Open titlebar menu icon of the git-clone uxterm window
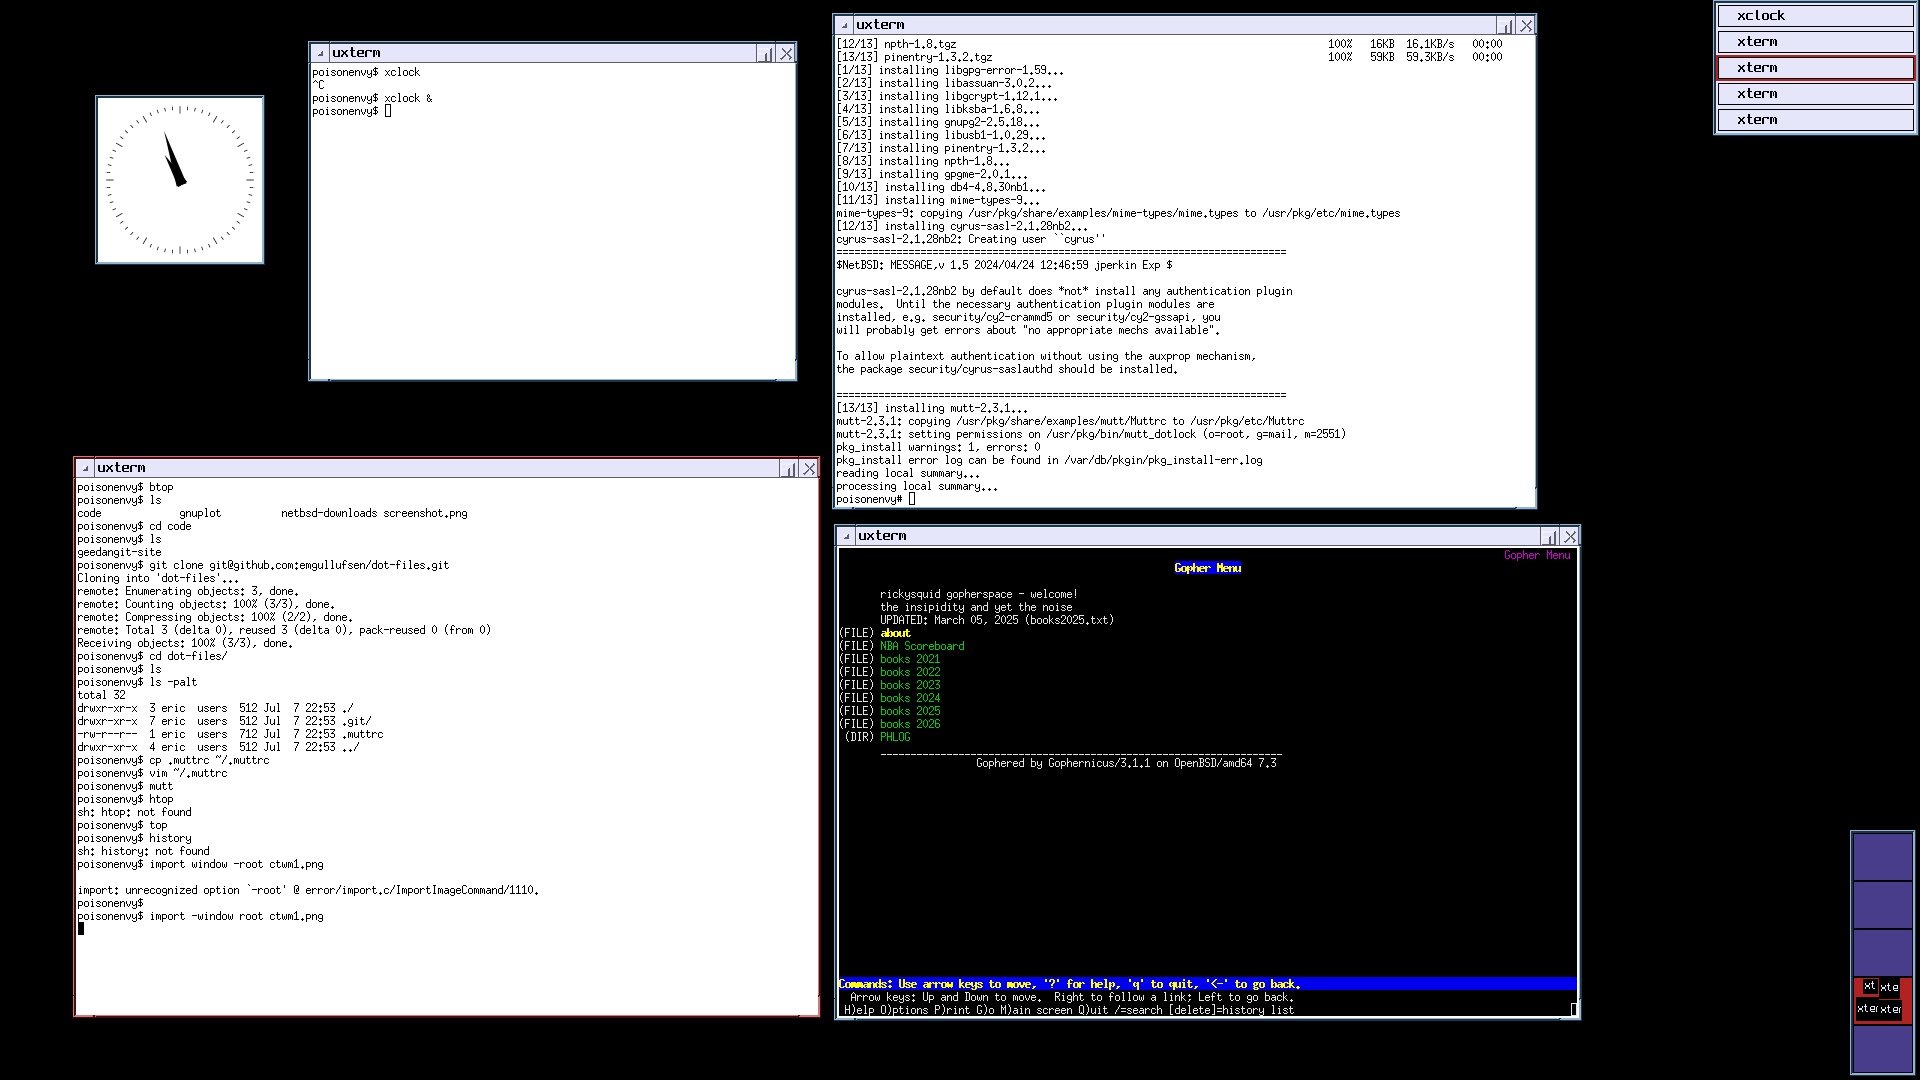Image resolution: width=1920 pixels, height=1080 pixels. [x=85, y=468]
